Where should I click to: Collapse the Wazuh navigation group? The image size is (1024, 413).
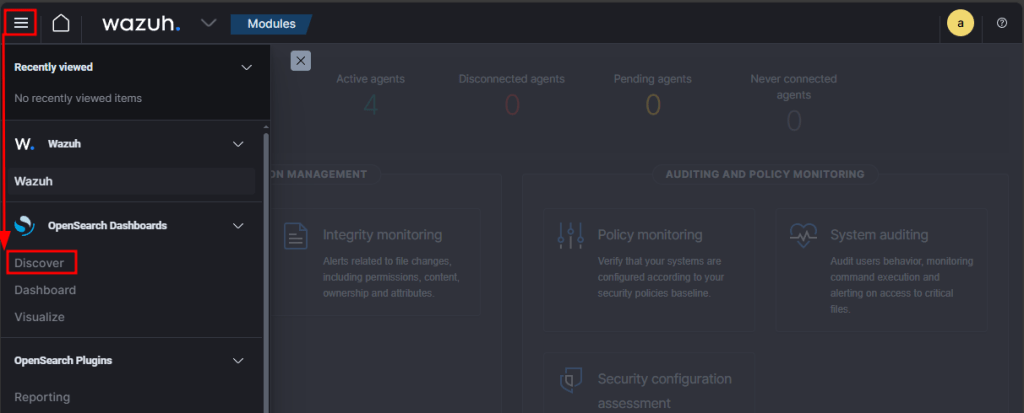238,144
